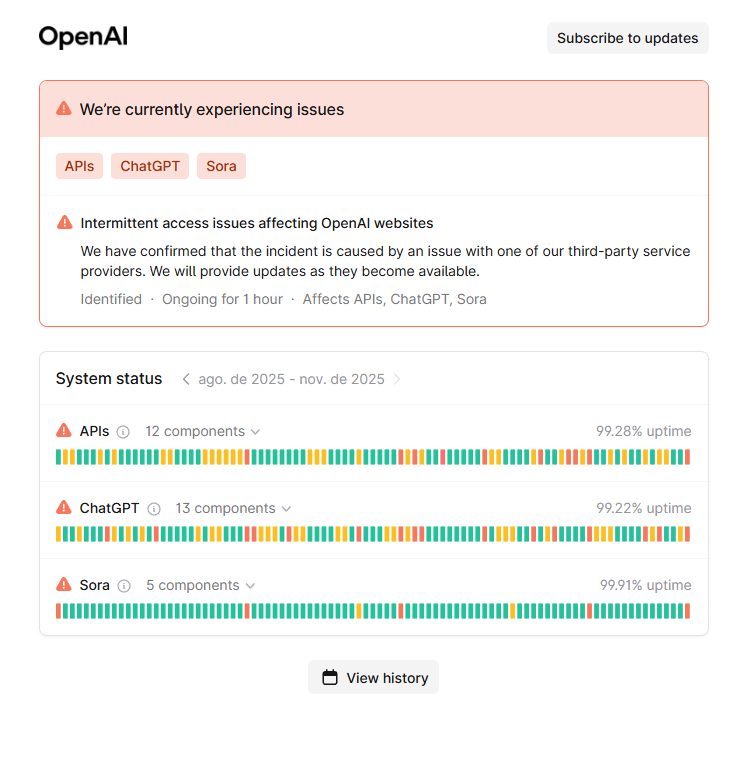Go to previous date range in System status
The image size is (744, 757).
[x=186, y=379]
